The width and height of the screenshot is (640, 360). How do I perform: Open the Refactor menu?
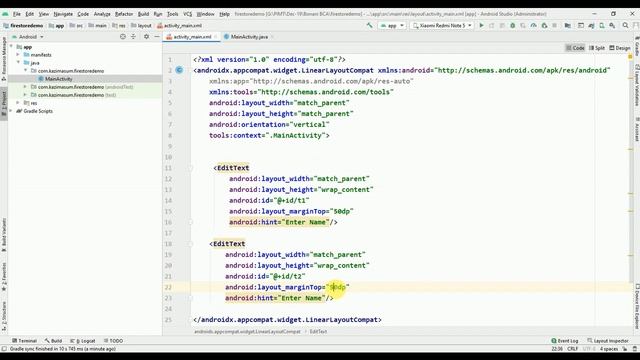[x=124, y=14]
